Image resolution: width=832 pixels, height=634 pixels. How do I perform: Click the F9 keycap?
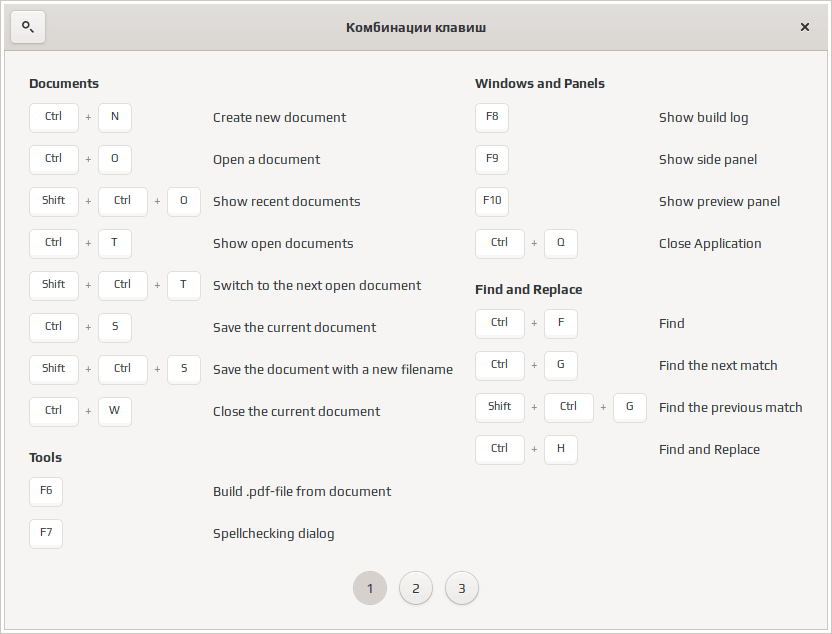point(492,159)
